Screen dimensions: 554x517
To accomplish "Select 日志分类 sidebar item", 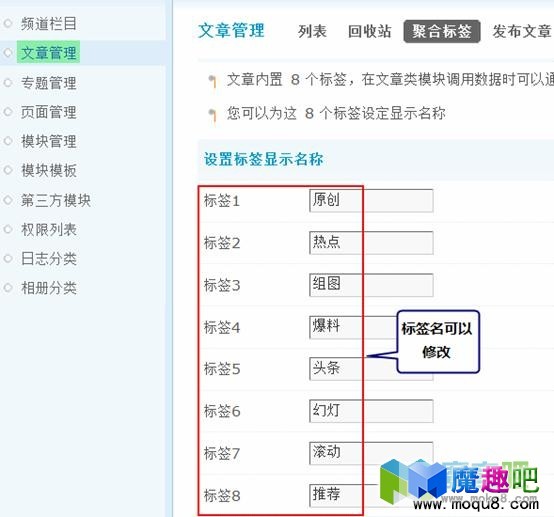I will pos(48,259).
